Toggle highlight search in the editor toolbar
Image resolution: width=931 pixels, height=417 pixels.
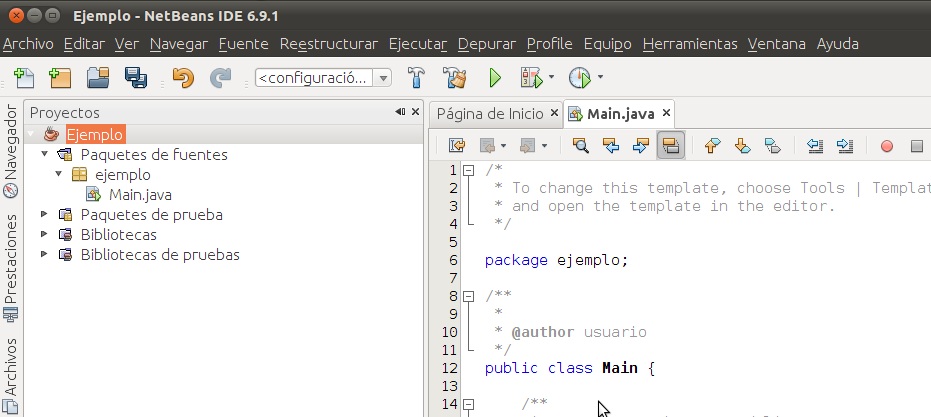click(x=670, y=146)
